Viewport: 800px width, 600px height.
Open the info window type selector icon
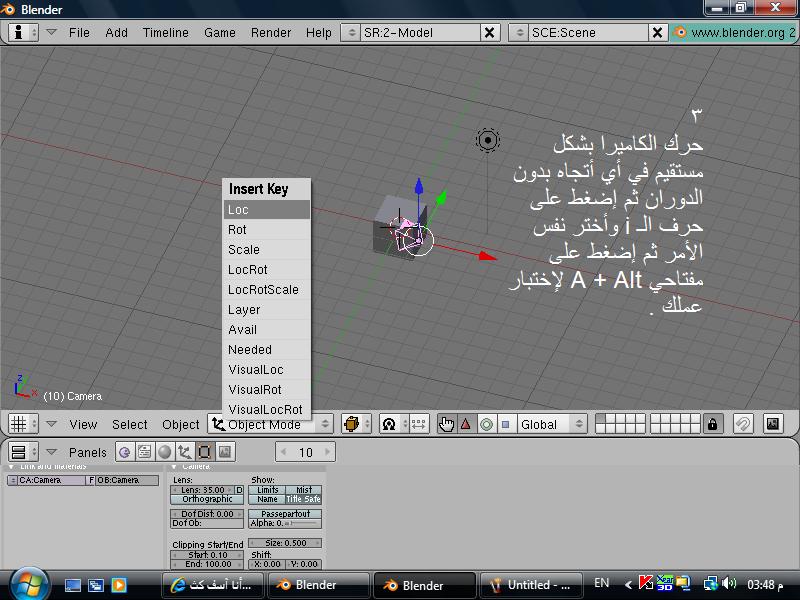23,33
